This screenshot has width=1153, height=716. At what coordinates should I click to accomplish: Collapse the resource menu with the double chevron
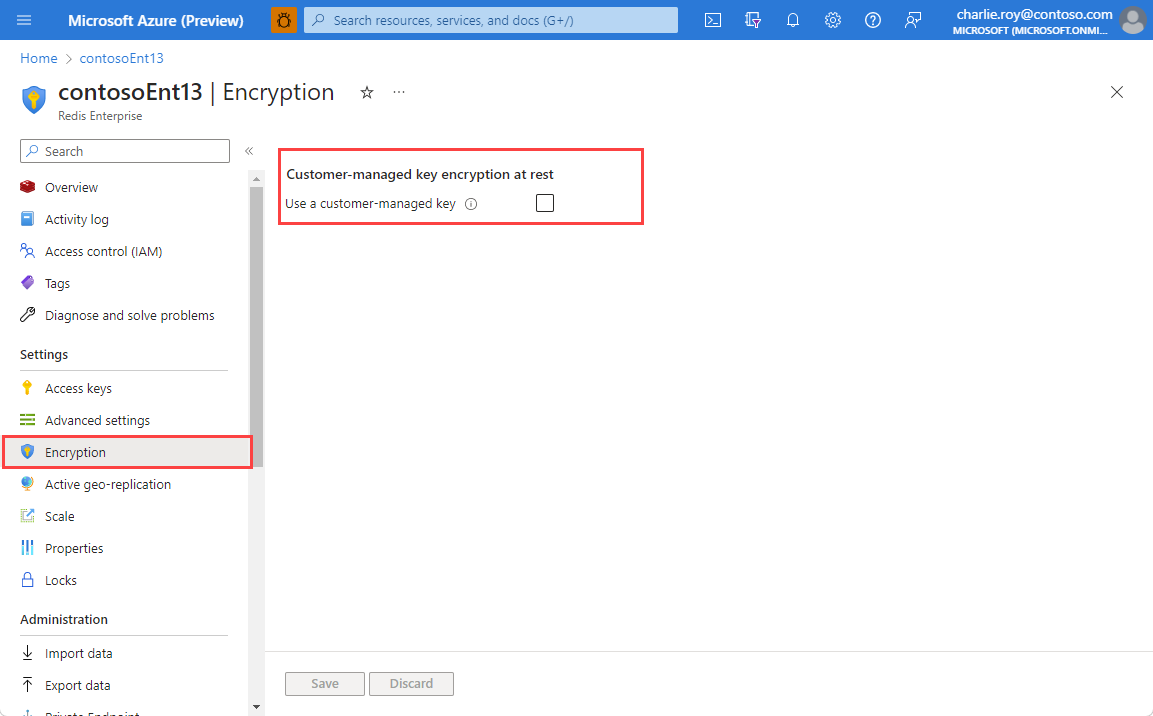point(249,151)
